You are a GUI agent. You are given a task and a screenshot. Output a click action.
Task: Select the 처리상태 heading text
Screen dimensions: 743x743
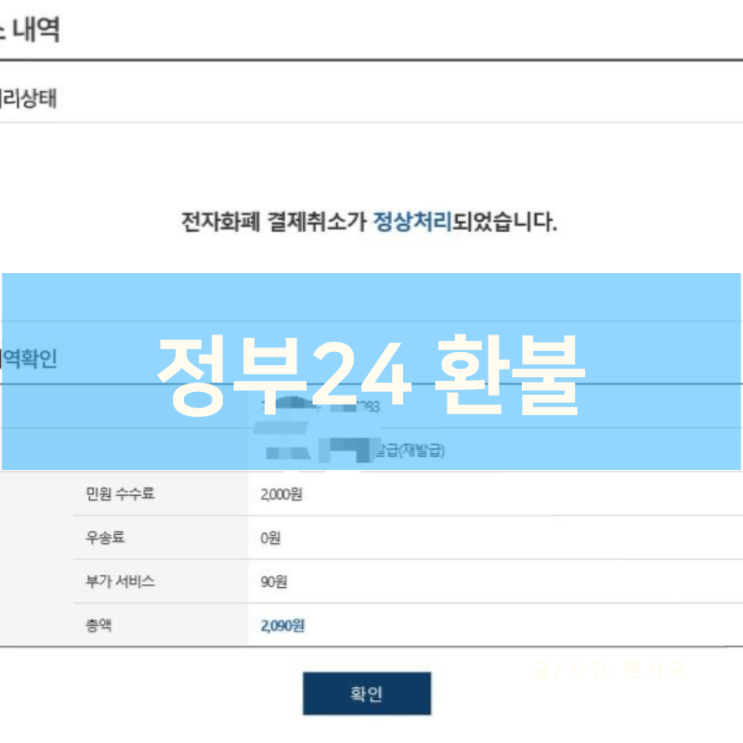click(28, 99)
